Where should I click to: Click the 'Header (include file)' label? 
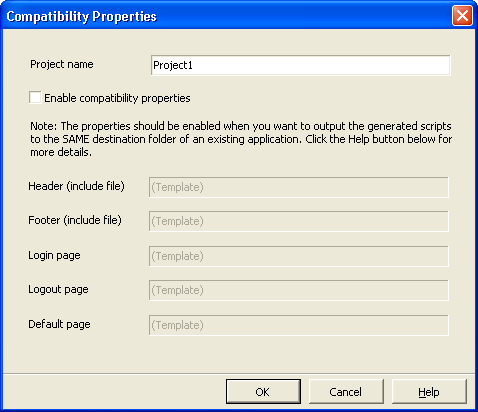[76, 186]
